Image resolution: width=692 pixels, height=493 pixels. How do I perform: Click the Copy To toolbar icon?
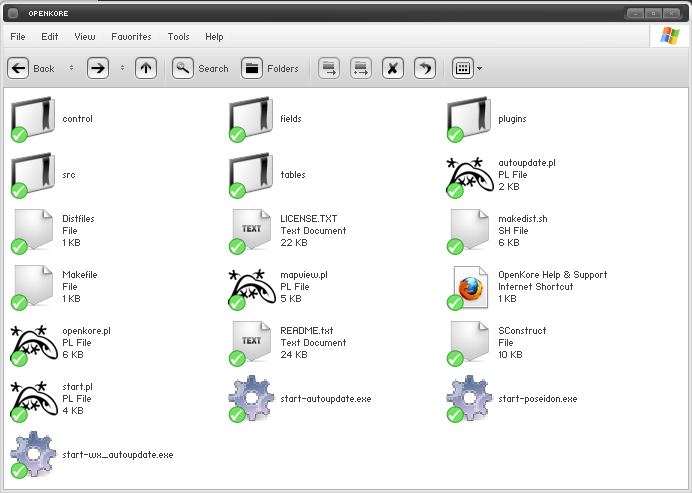361,68
